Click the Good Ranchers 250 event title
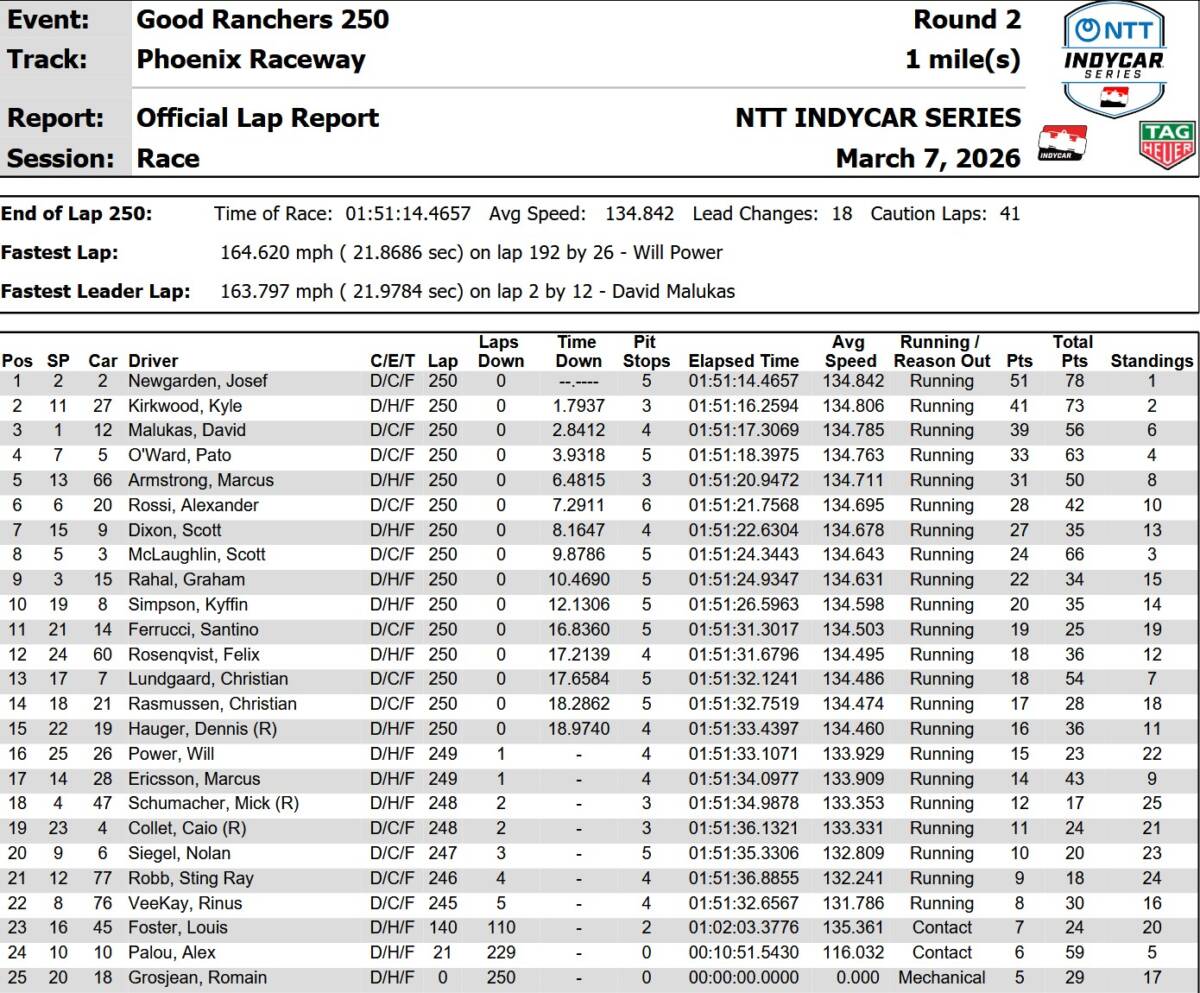 (262, 19)
